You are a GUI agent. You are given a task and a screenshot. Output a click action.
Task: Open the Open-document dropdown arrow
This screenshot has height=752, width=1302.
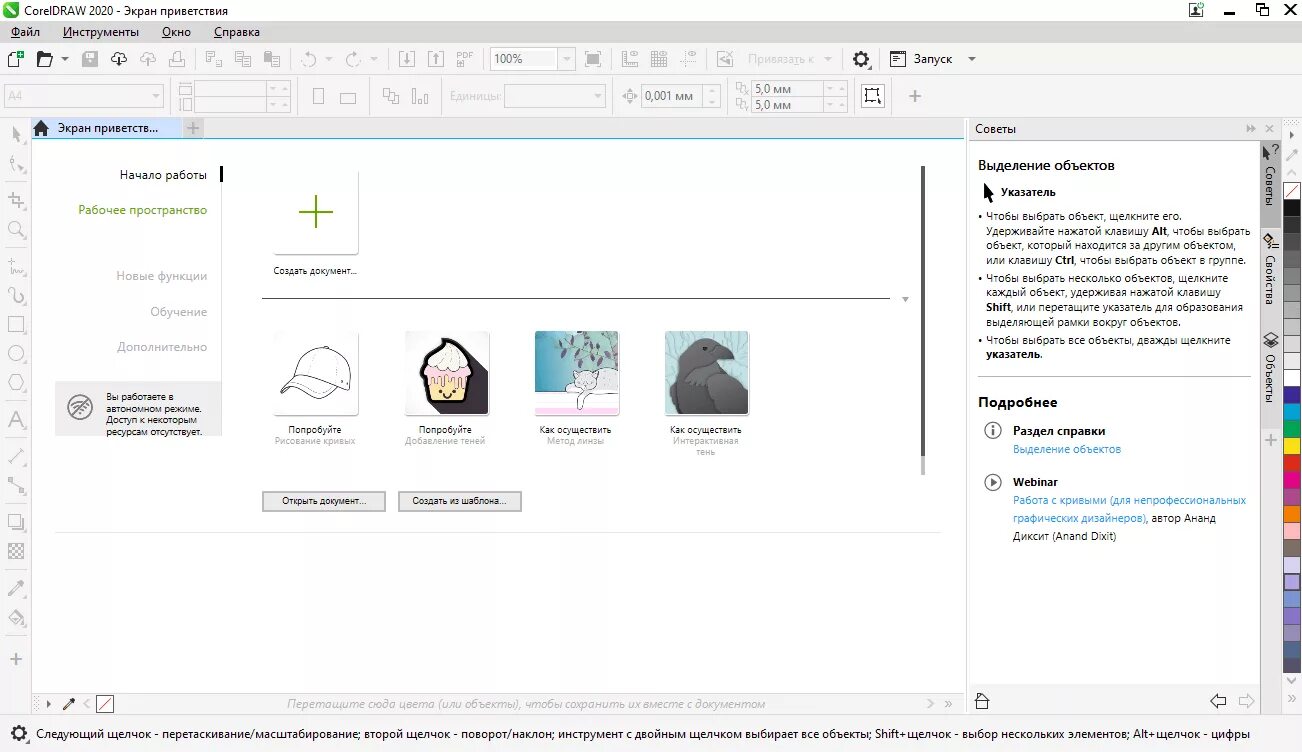[x=65, y=59]
